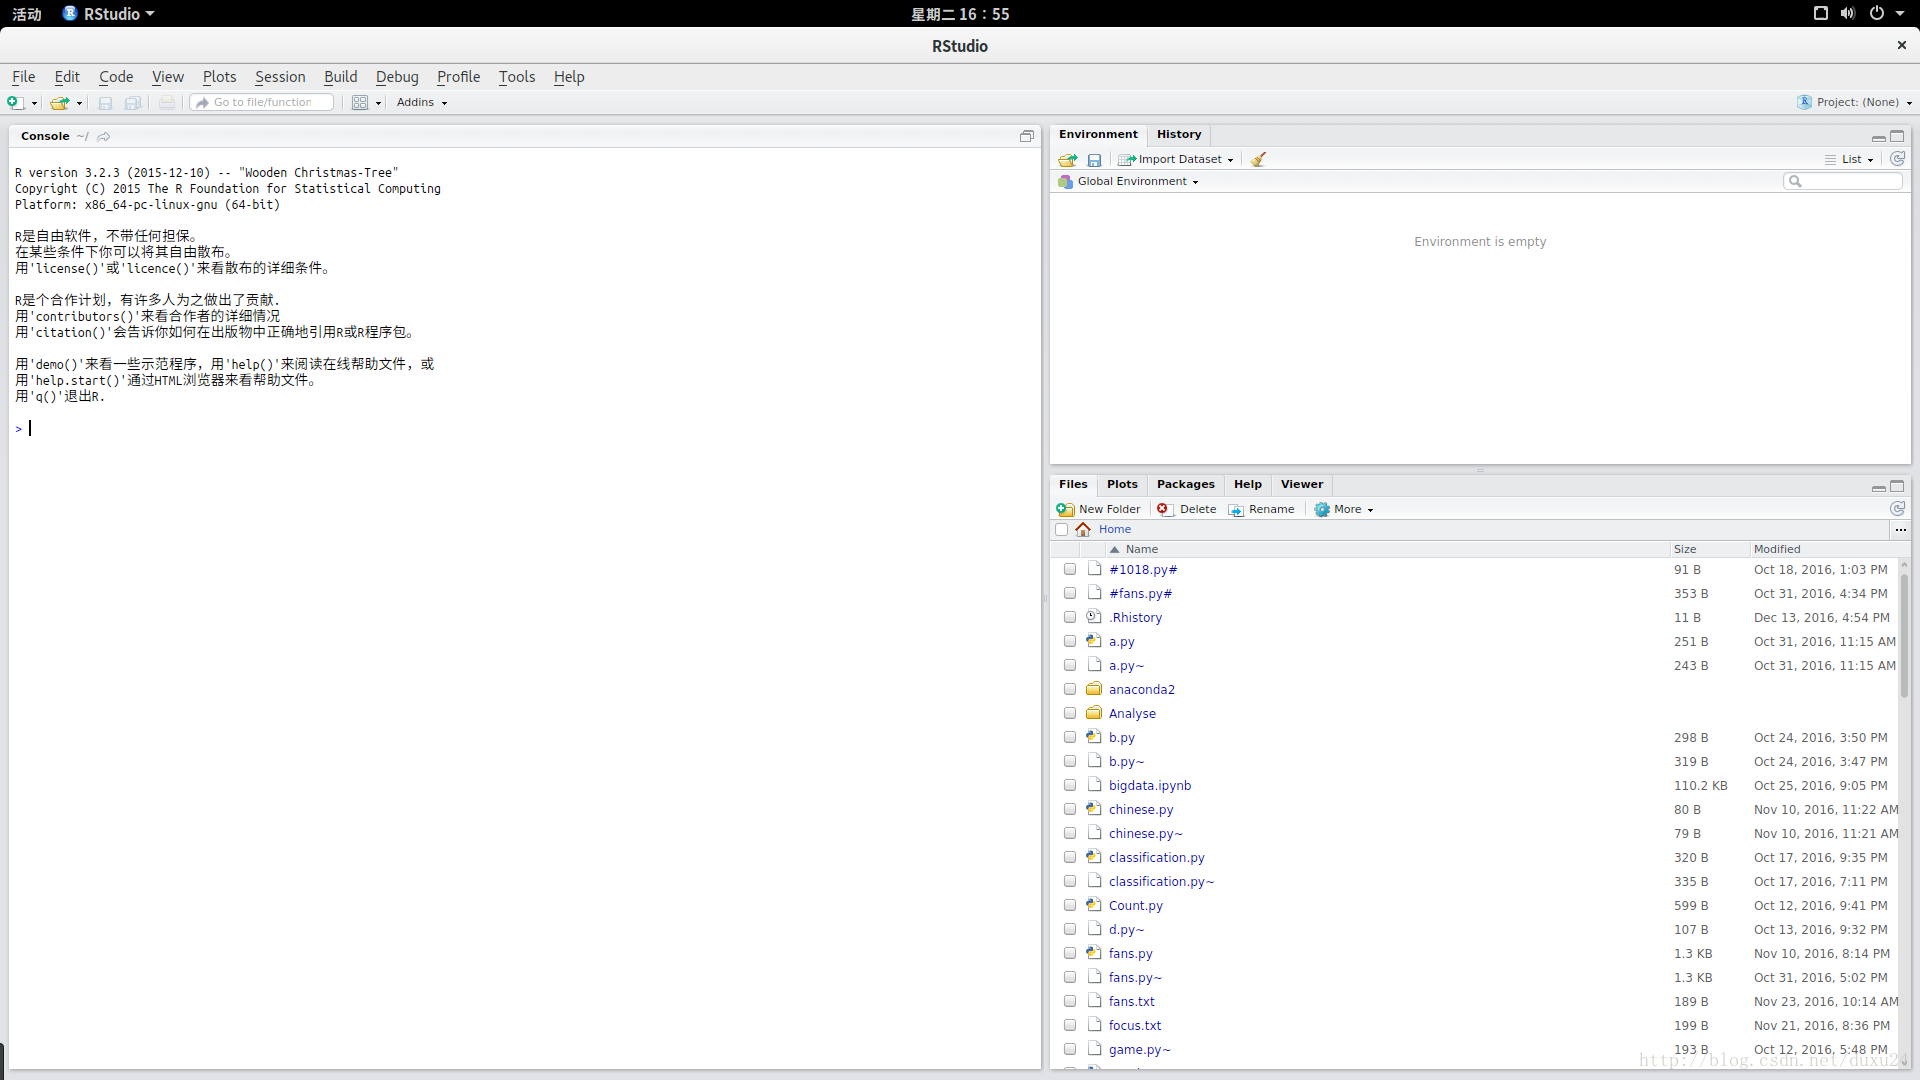Click the Environment search field
1920x1080 pixels.
[1843, 181]
